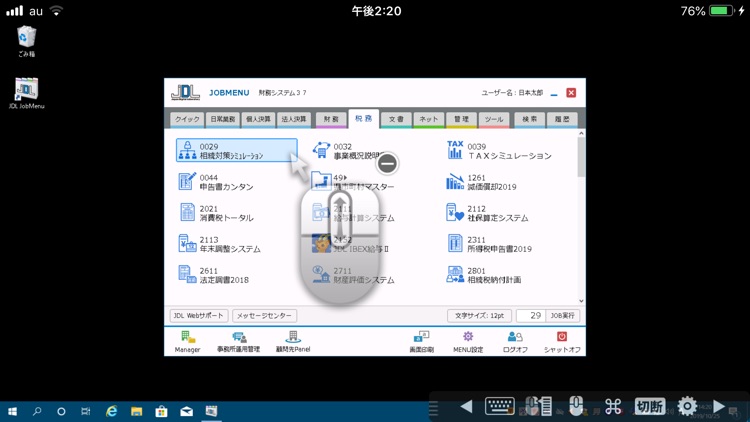Click the job number input field
The image size is (750, 422).
(530, 316)
